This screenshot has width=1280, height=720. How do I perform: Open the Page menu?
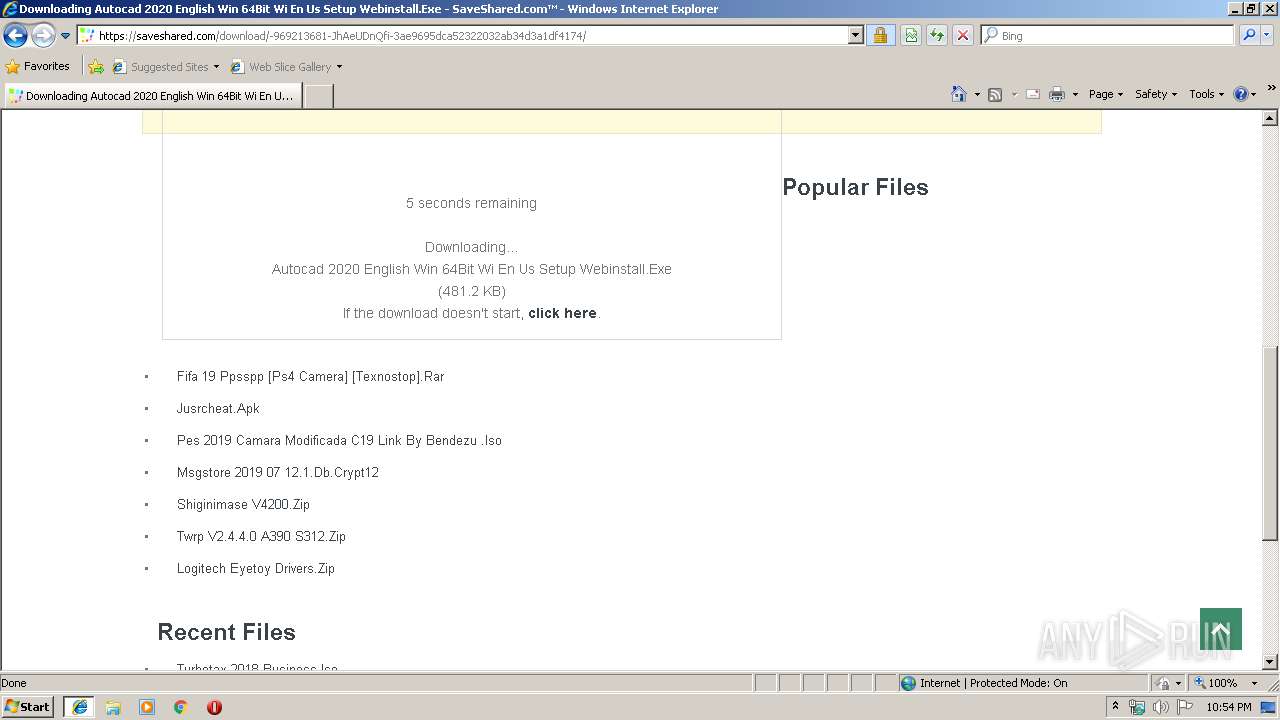point(1105,94)
